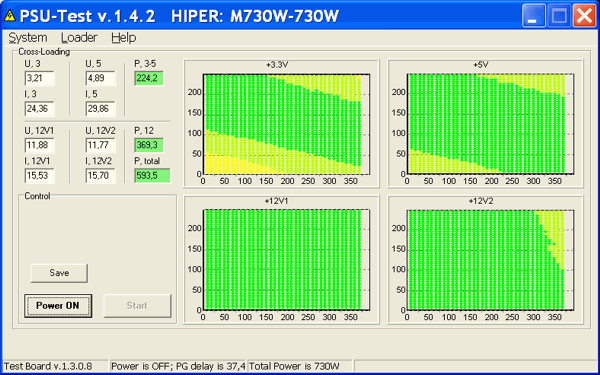Click the Control group label
This screenshot has width=600, height=375.
pos(37,196)
